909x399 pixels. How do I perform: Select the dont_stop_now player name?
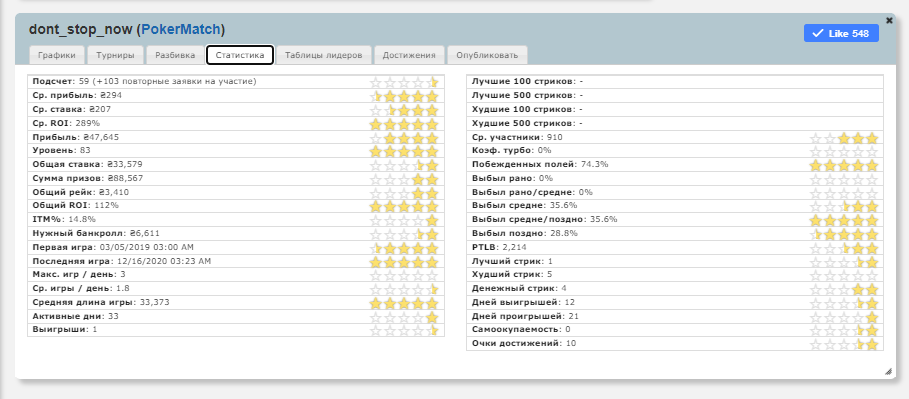(80, 29)
